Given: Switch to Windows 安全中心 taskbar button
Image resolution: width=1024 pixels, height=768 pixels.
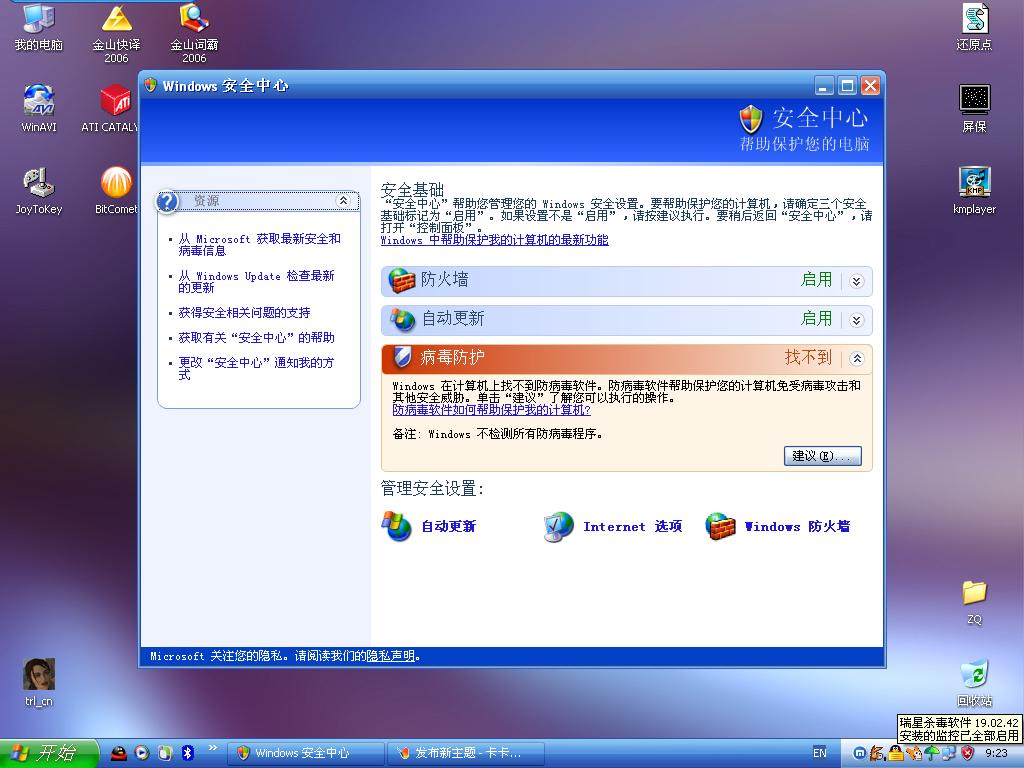Looking at the screenshot, I should click(306, 753).
